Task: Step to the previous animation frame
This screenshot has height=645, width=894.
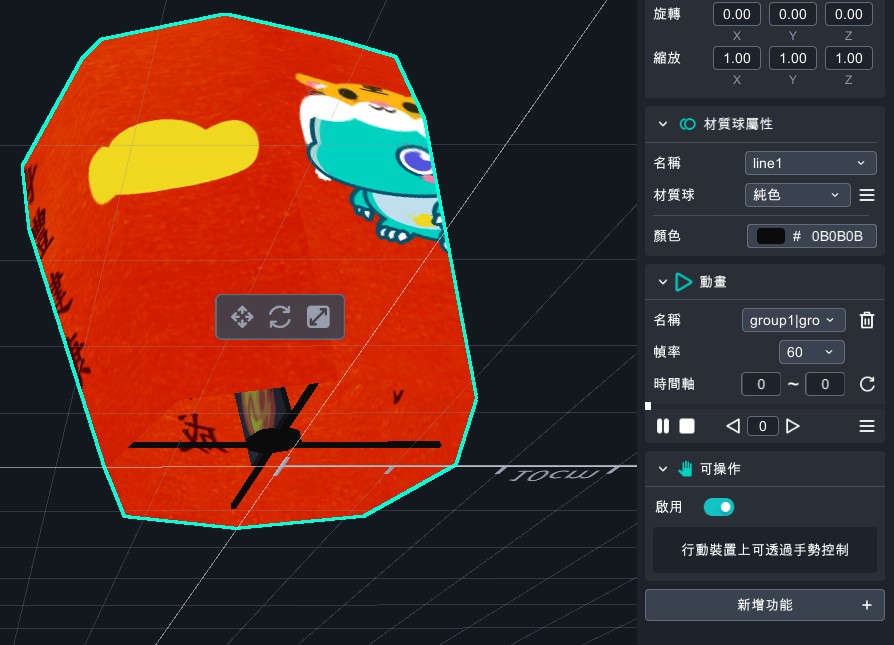Action: coord(733,426)
